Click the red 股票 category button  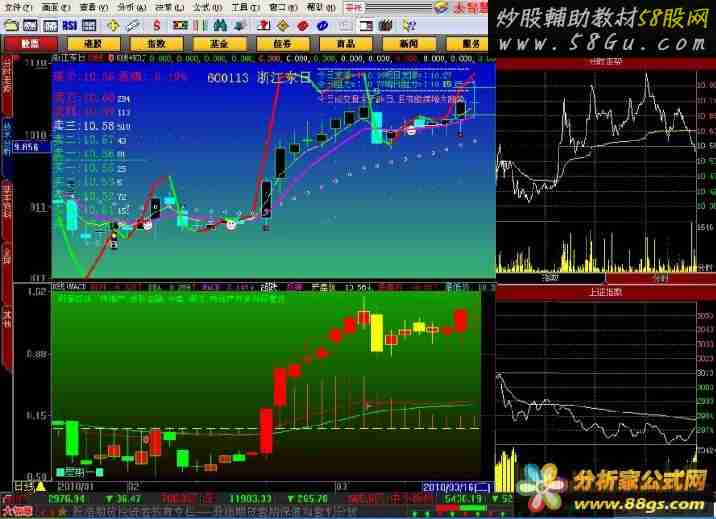[x=31, y=44]
